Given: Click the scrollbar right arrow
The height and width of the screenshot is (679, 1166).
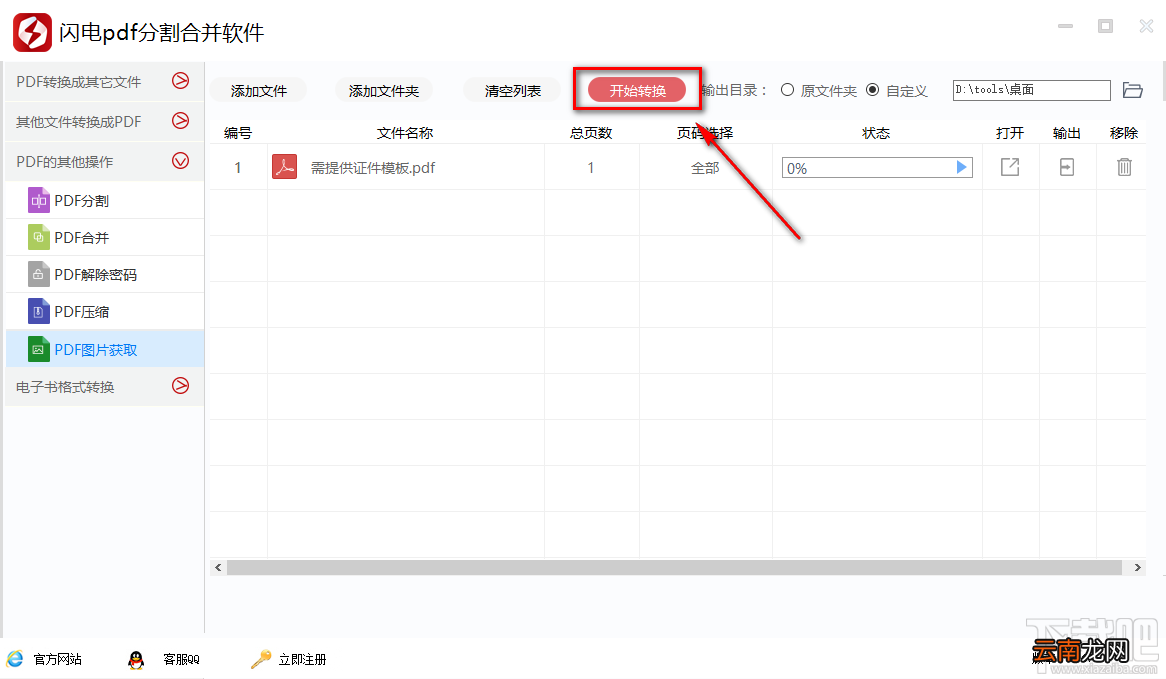Looking at the screenshot, I should (1137, 567).
